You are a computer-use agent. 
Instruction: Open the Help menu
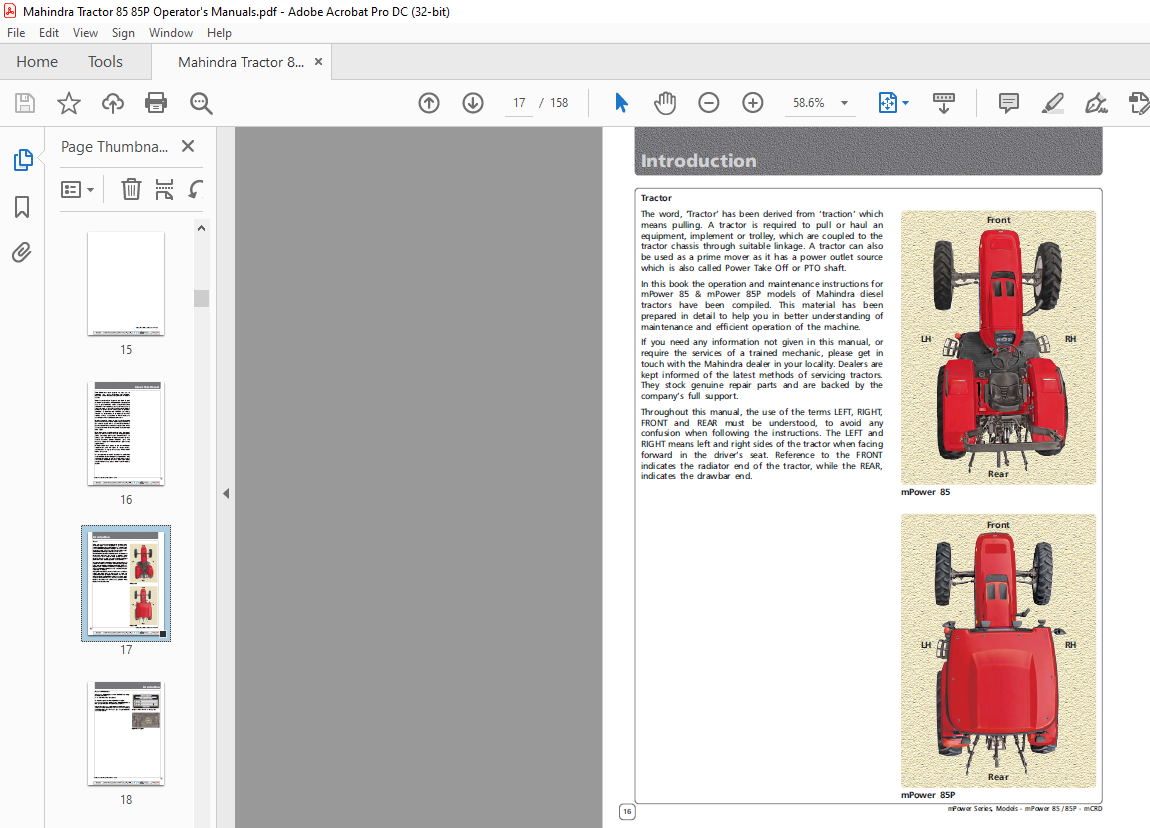(x=219, y=33)
